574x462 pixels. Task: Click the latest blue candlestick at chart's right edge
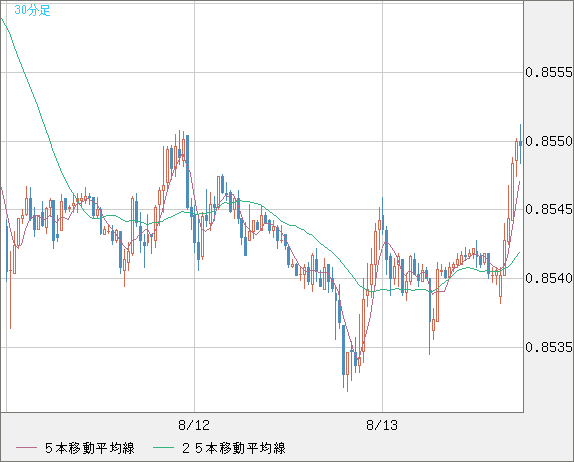pyautogui.click(x=521, y=144)
